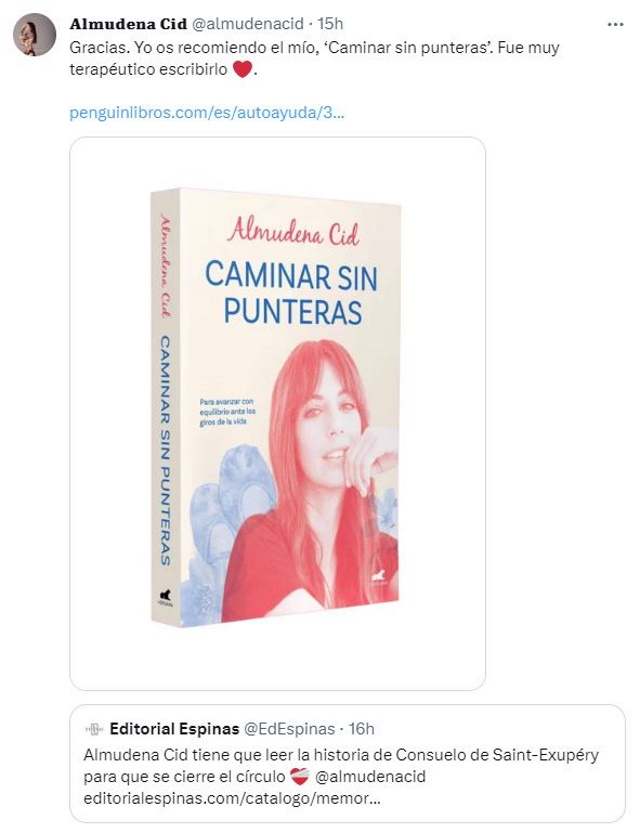The height and width of the screenshot is (833, 640).
Task: Open the quoted tweet about Consuelo de Saint-Exupéry
Action: point(347,763)
